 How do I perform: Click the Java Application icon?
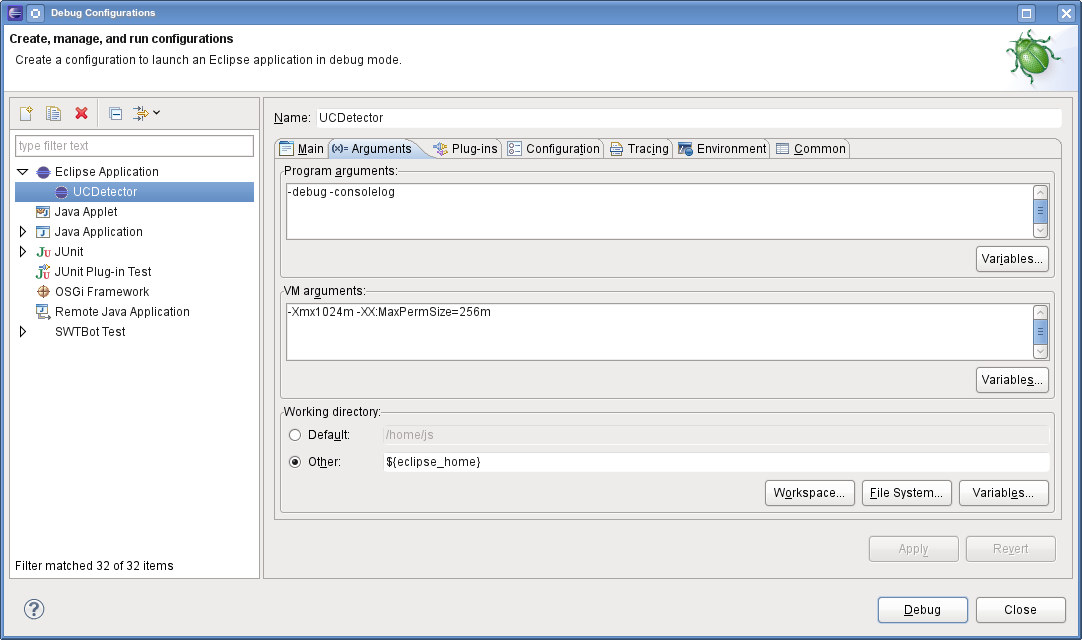(x=43, y=232)
